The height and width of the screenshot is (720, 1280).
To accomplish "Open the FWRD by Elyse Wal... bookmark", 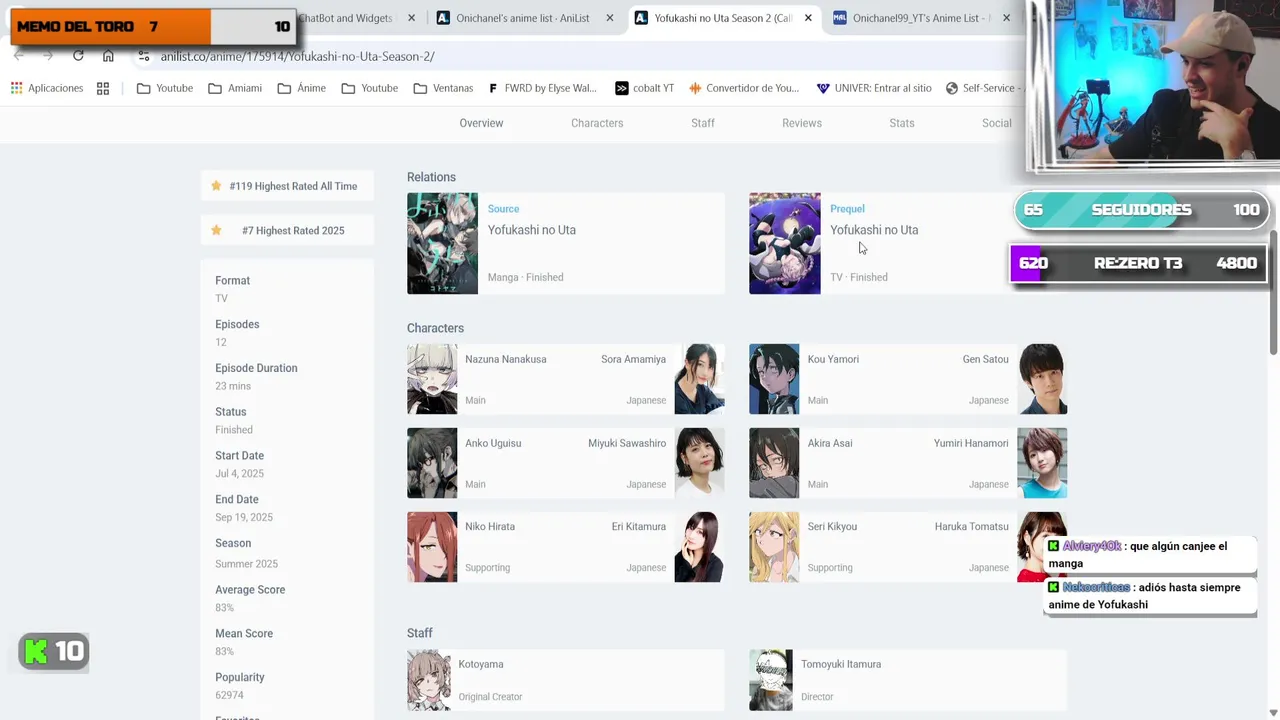I will [x=543, y=88].
